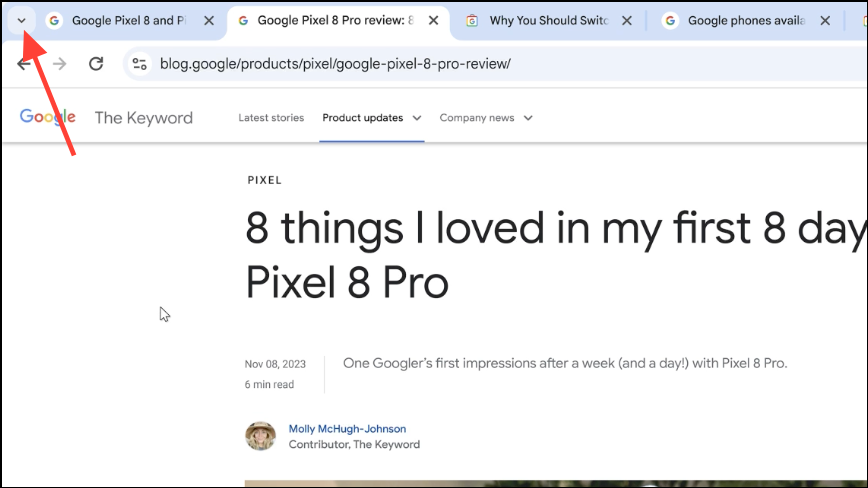Open Molly McHugh-Johnson author link
The height and width of the screenshot is (488, 868).
pos(347,429)
